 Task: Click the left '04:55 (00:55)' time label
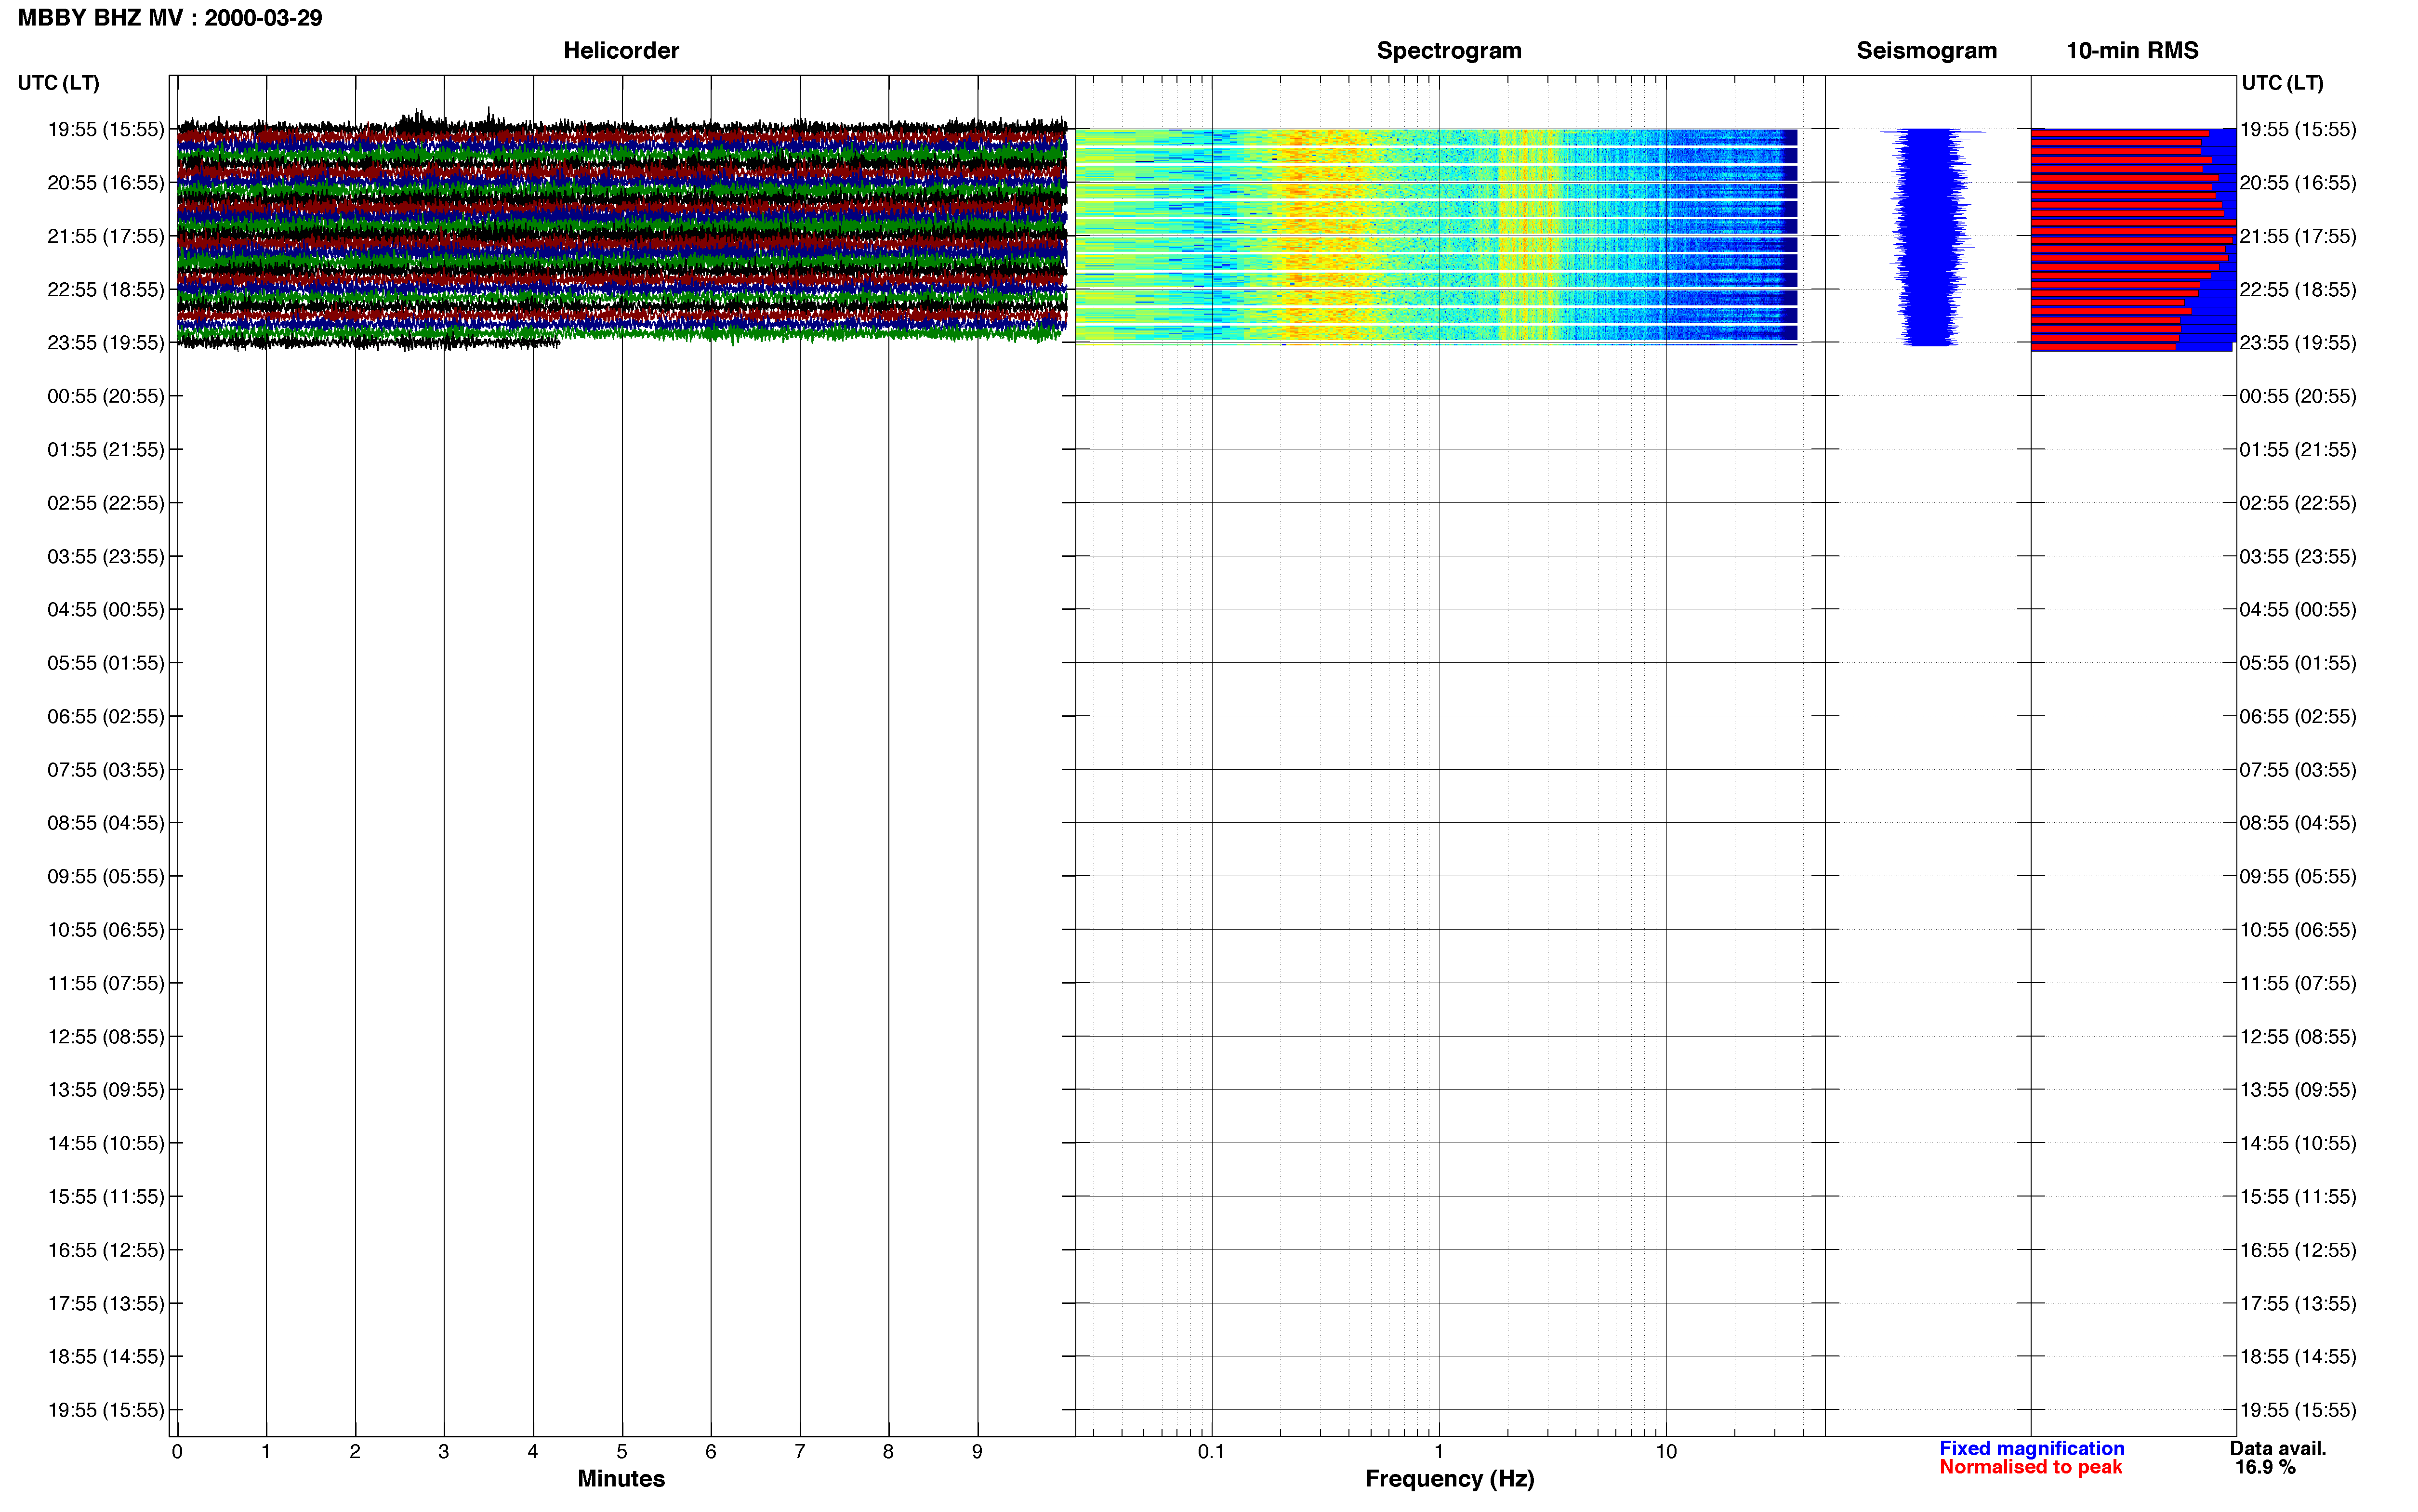(106, 609)
